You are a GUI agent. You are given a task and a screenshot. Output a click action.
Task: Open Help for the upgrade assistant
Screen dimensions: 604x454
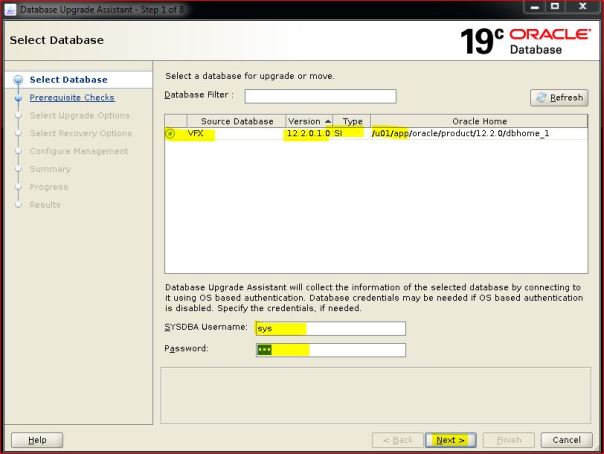click(x=36, y=440)
